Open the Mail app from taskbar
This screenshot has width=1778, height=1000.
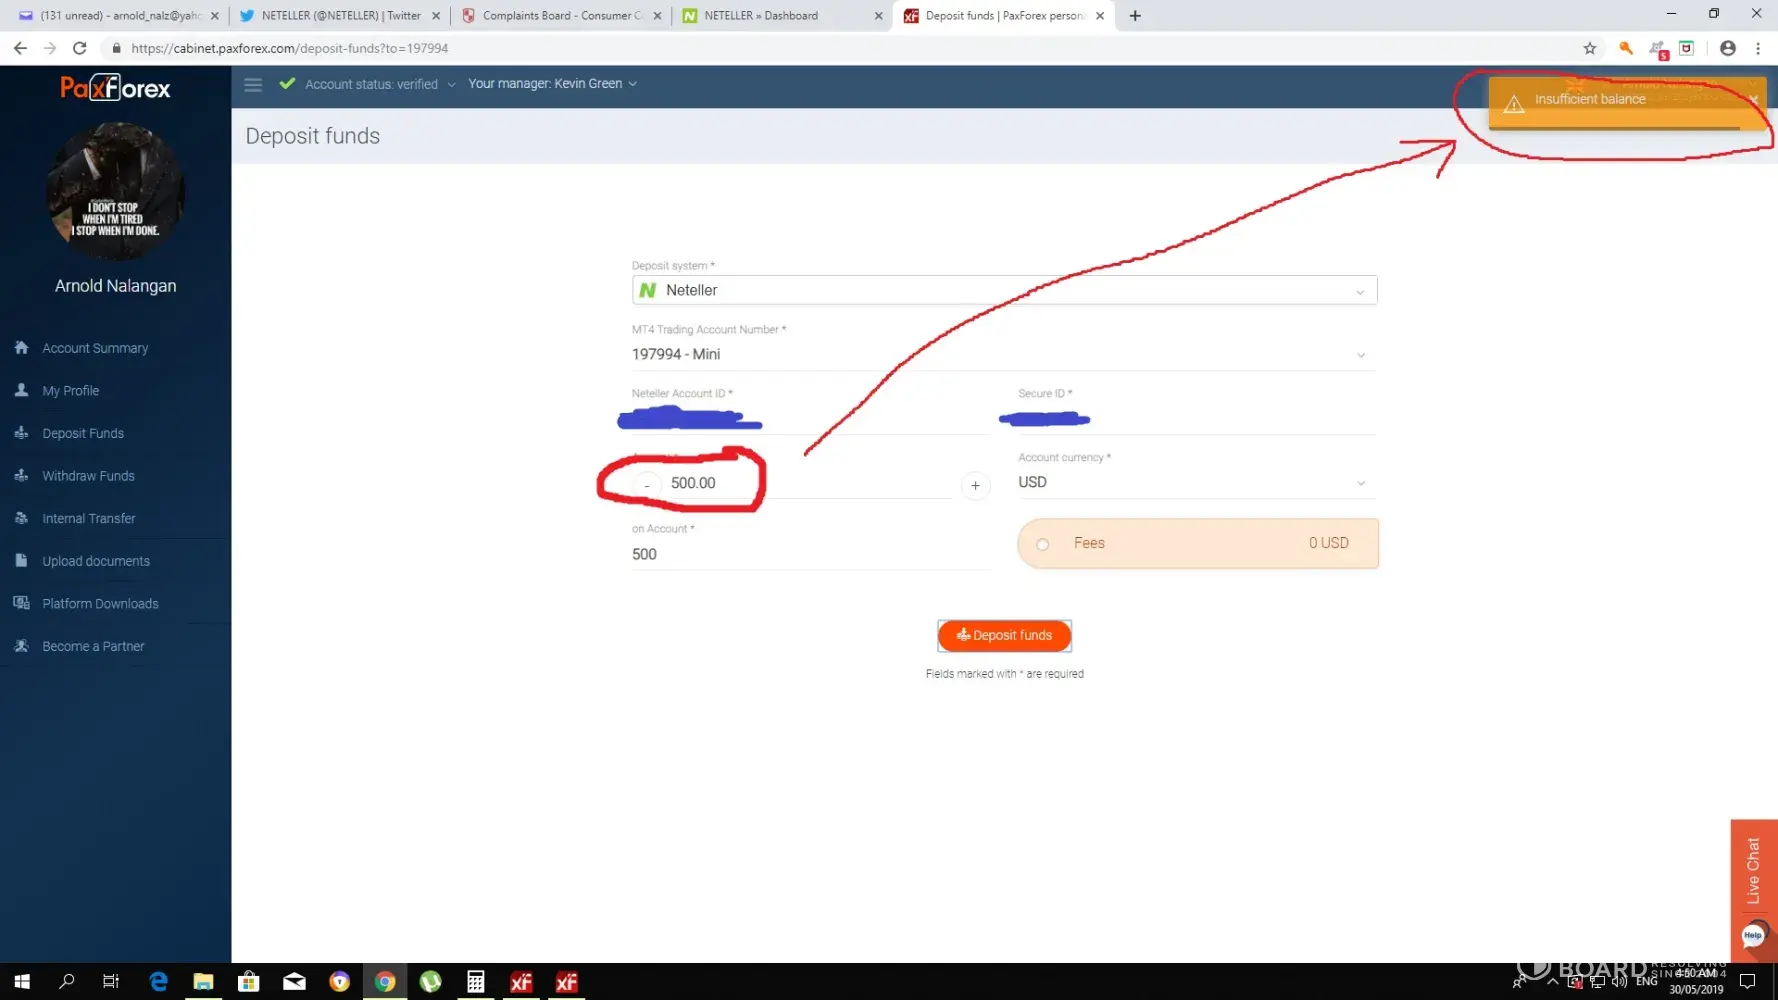point(294,982)
